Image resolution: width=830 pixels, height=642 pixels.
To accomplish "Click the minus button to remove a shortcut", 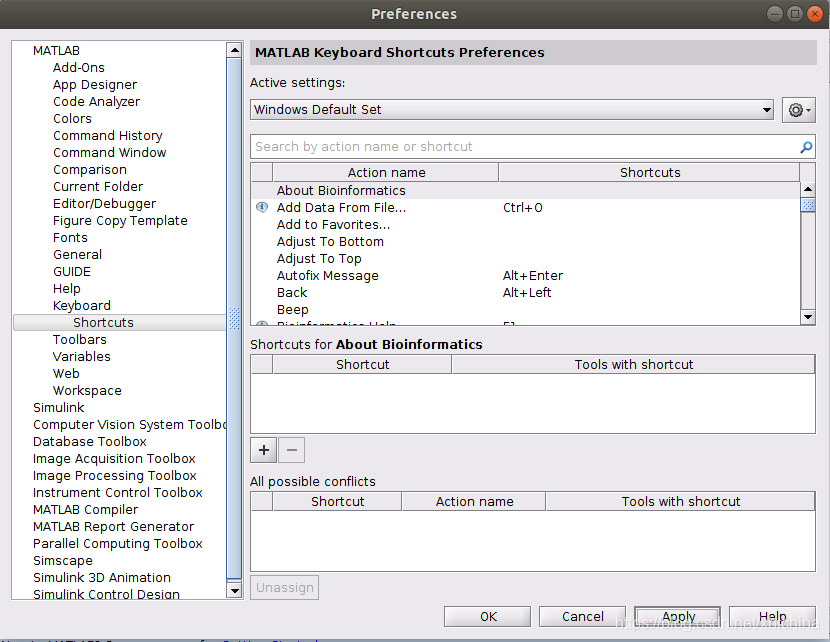I will point(291,450).
